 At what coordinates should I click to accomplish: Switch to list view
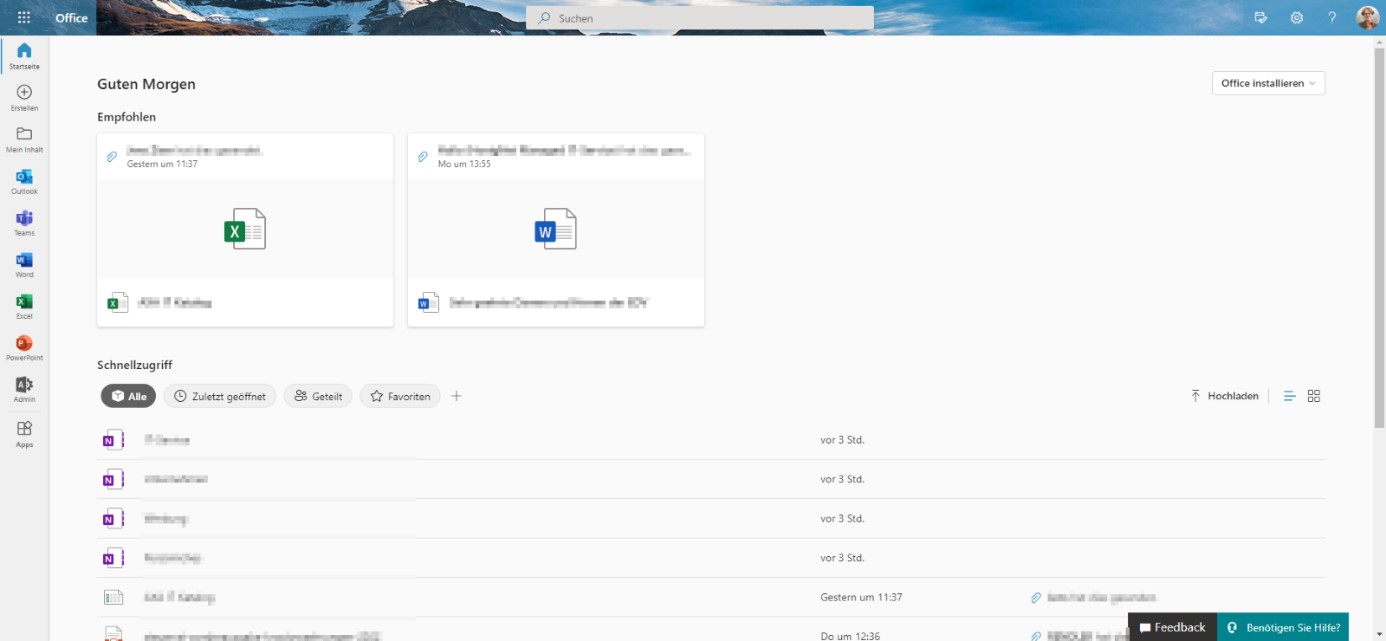tap(1289, 396)
